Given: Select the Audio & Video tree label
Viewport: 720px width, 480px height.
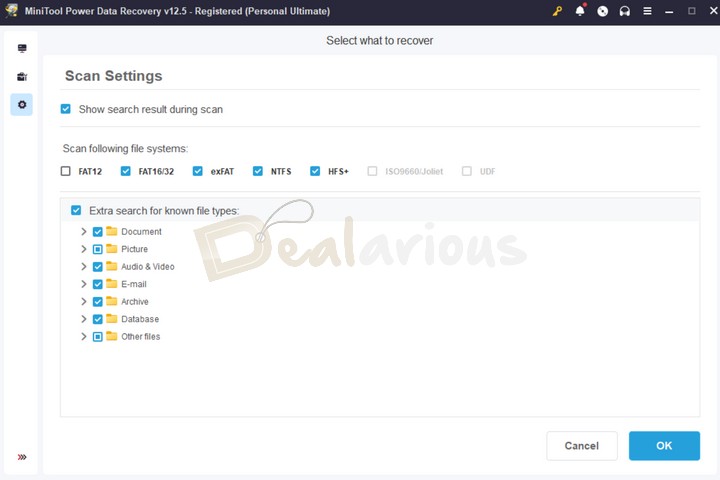Looking at the screenshot, I should click(148, 266).
